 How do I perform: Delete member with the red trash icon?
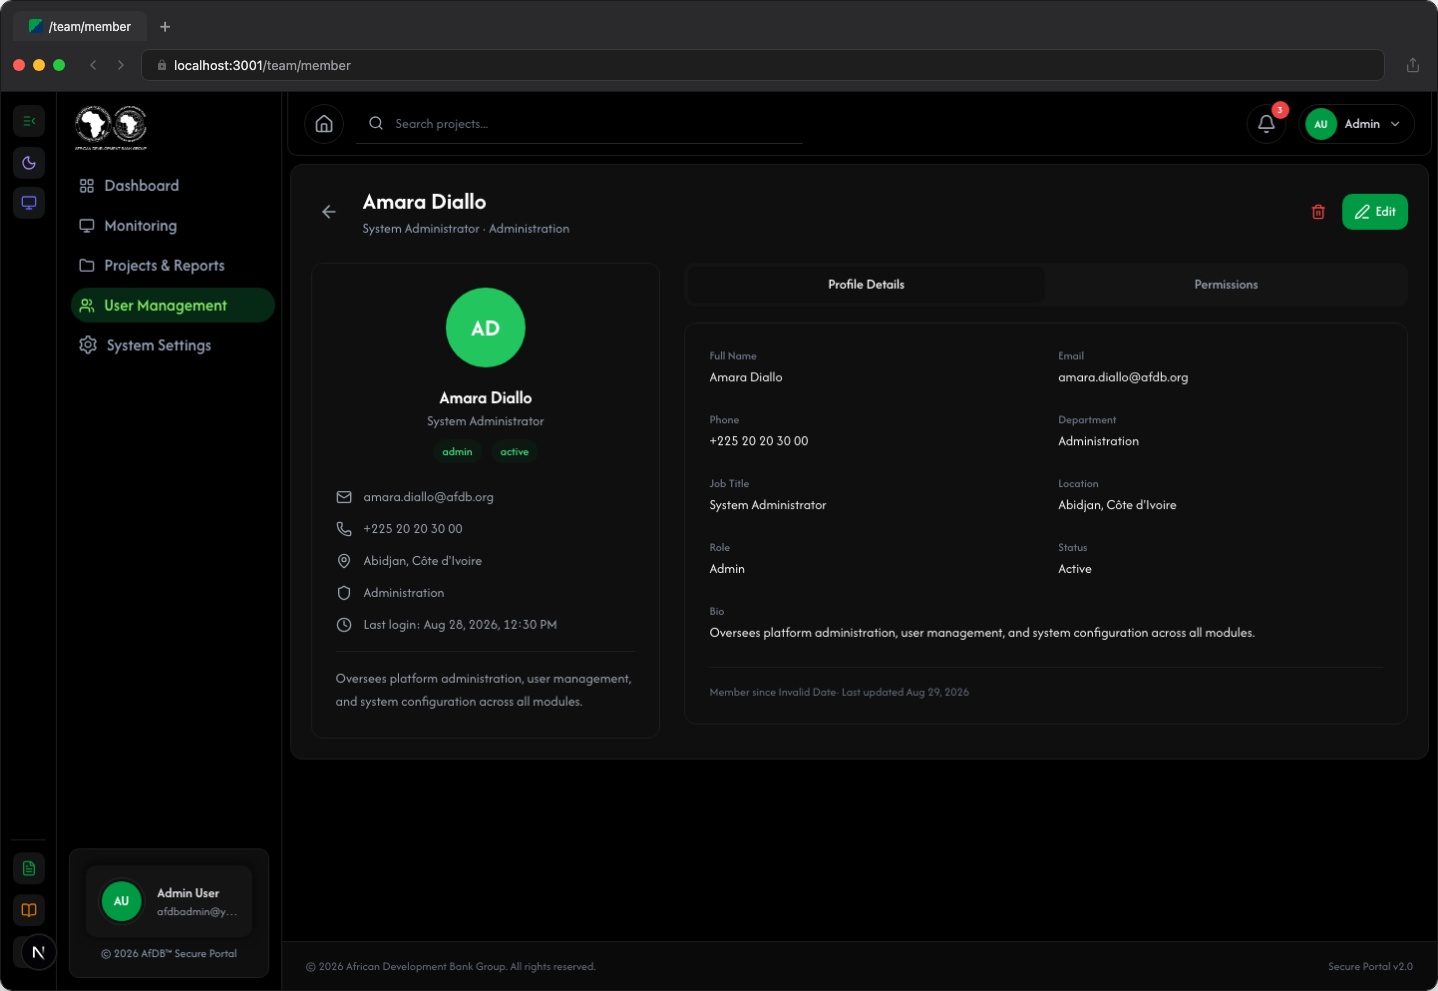pyautogui.click(x=1318, y=212)
